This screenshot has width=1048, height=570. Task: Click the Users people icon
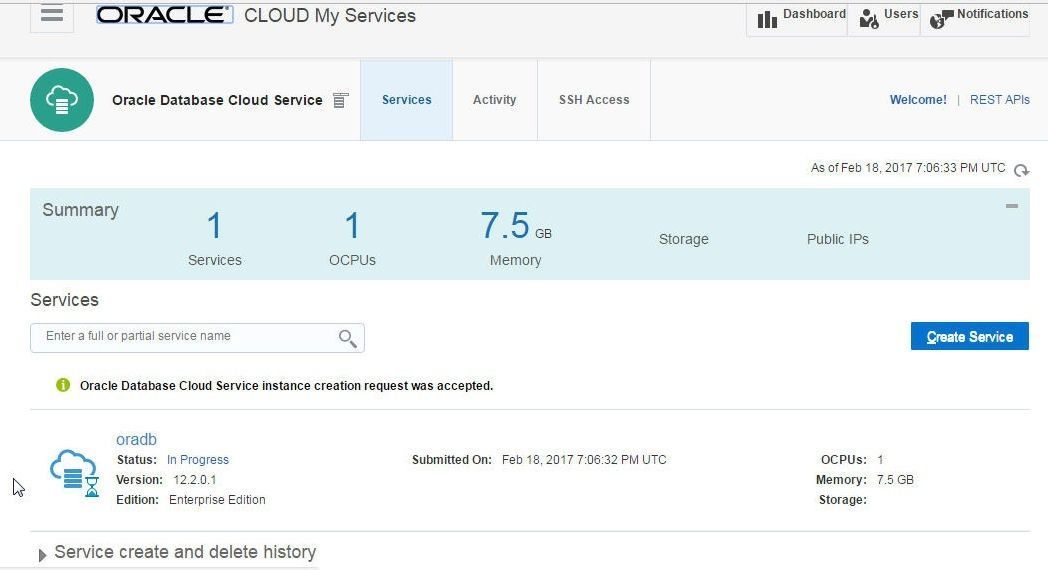point(869,19)
